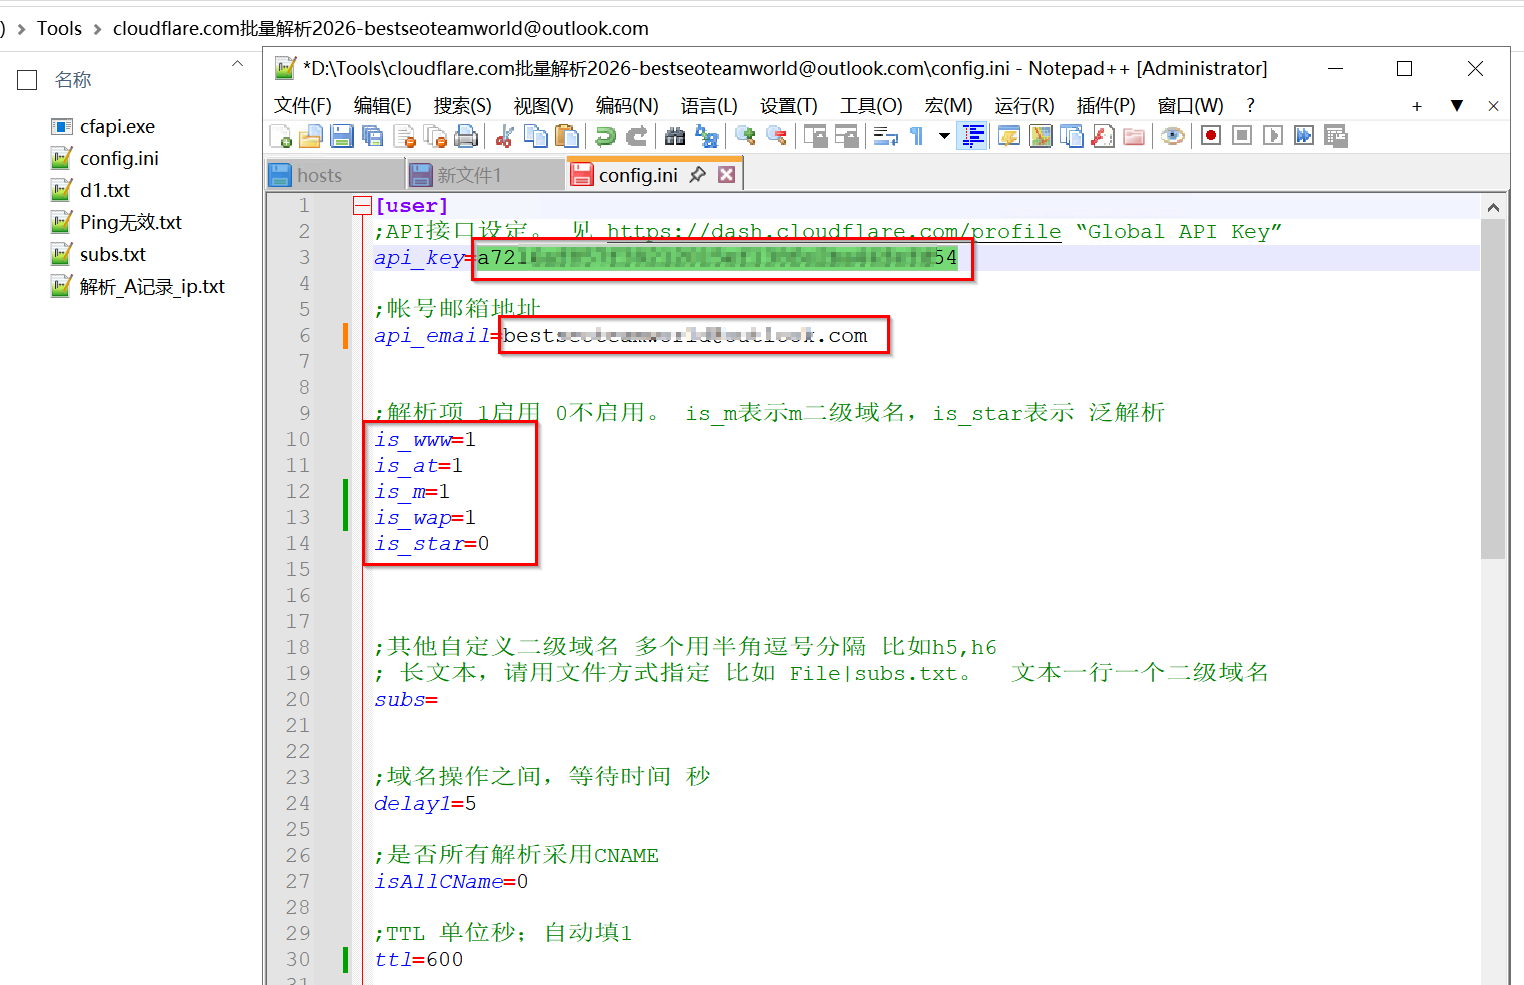This screenshot has width=1524, height=985.
Task: Follow the dash.cloudflare.com/profile link
Action: [x=834, y=232]
